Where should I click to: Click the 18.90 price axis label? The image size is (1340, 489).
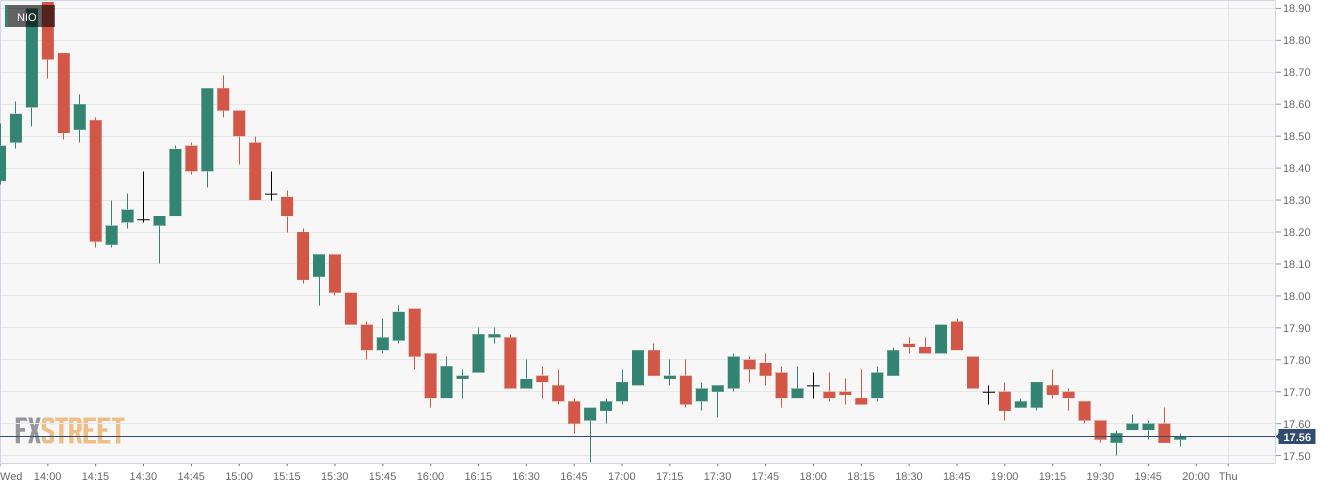[1297, 8]
